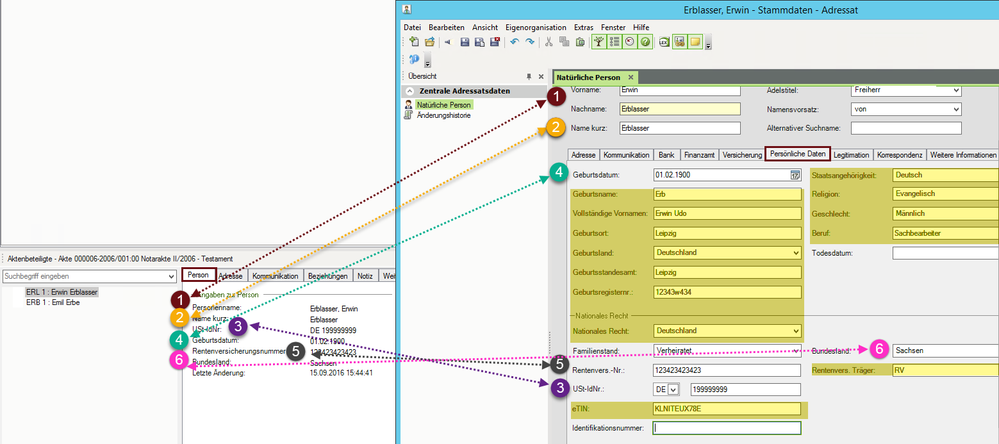This screenshot has width=999, height=444.
Task: Click the Geburtsname field containing Erb
Action: pos(727,194)
